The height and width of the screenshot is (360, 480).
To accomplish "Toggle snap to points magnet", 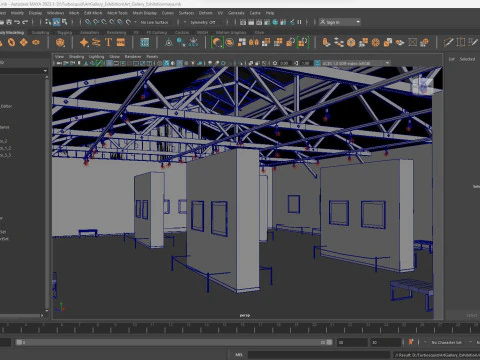I will coord(104,22).
